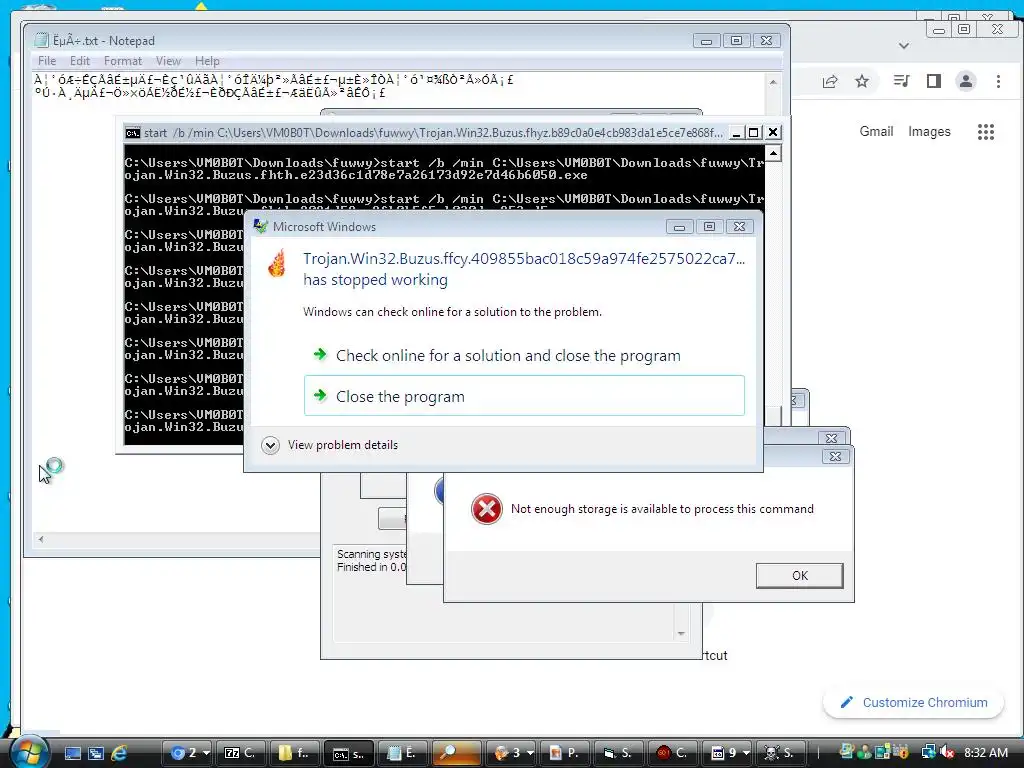1024x768 pixels.
Task: Choose Close the program
Action: coord(524,396)
